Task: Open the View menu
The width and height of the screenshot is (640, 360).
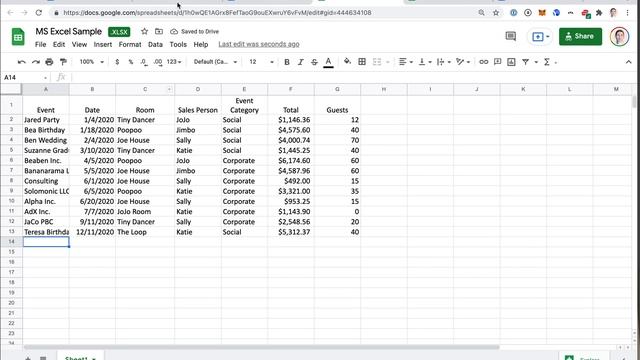Action: (x=79, y=44)
